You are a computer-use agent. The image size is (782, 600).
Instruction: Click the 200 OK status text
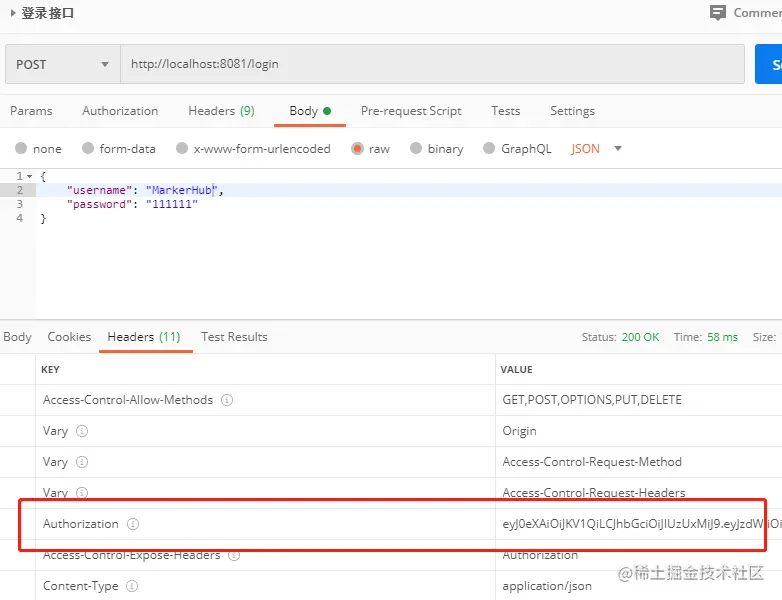coord(640,337)
